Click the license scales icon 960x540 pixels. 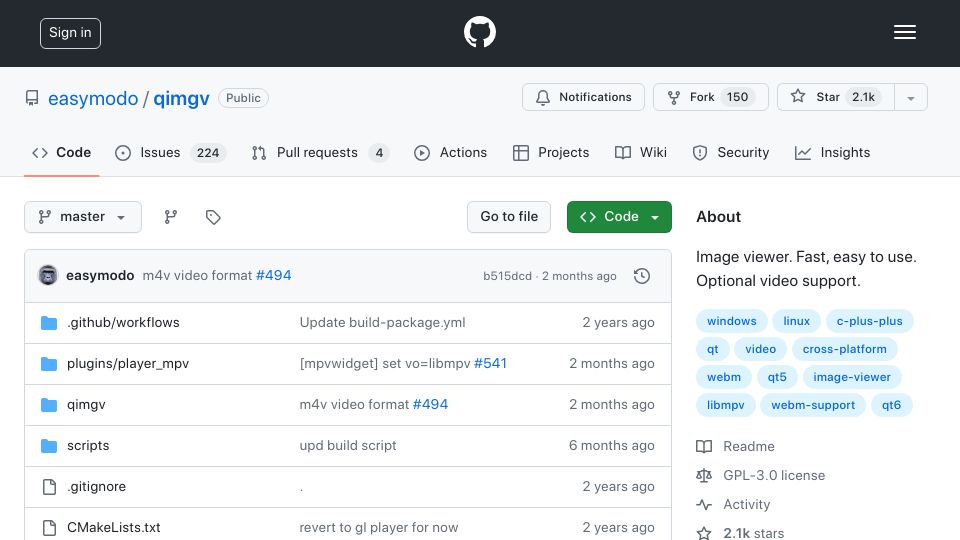(704, 475)
